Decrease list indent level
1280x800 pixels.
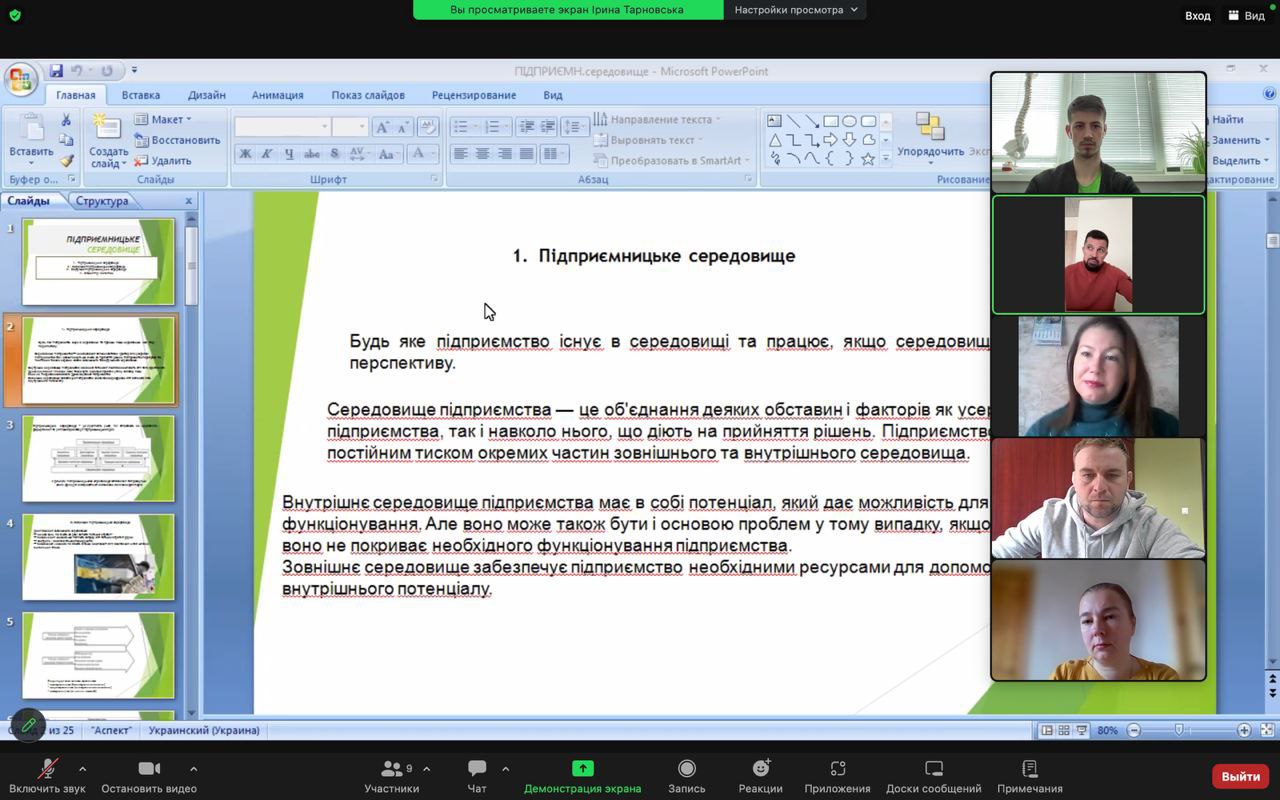[x=525, y=127]
